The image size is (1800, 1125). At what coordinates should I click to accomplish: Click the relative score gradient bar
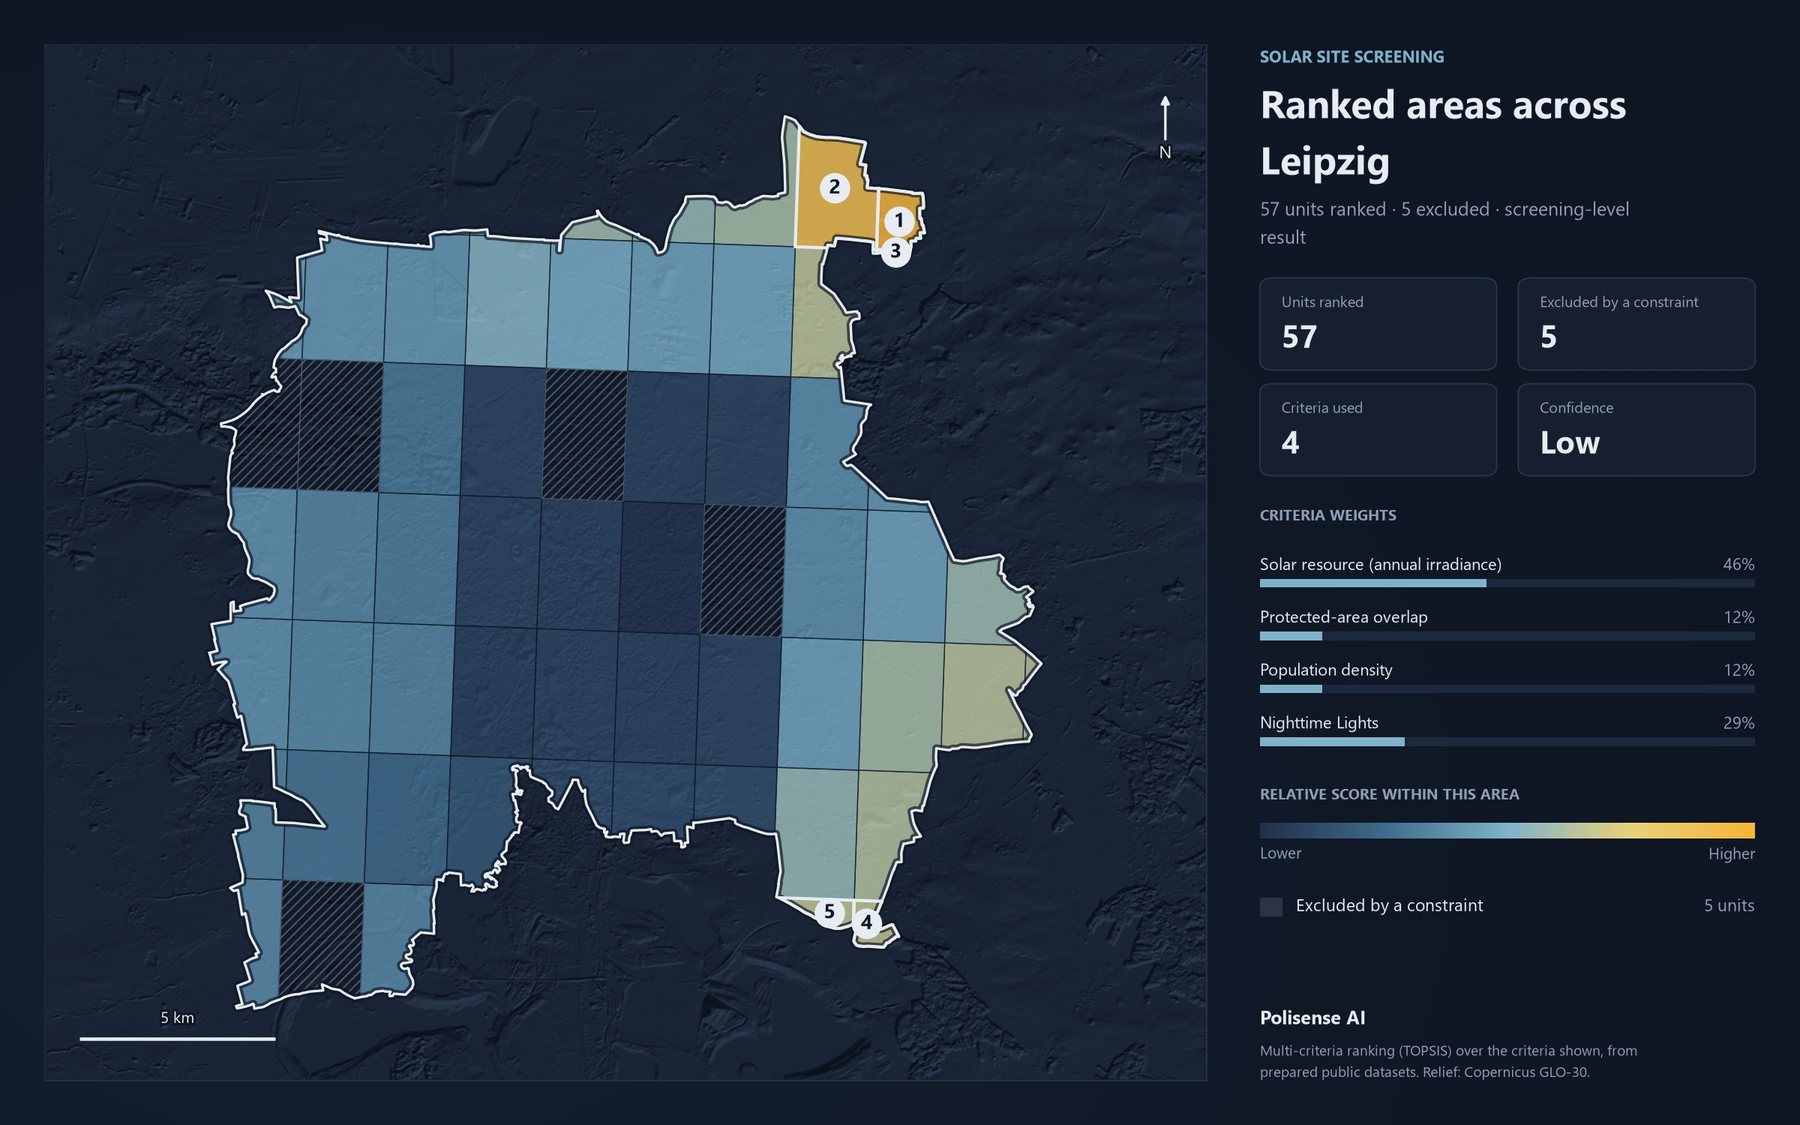[1507, 830]
